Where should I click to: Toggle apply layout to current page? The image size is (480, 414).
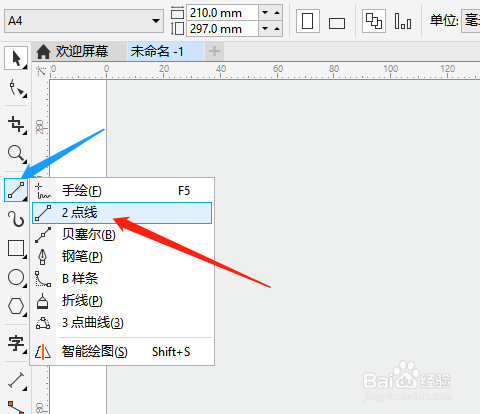(x=403, y=21)
